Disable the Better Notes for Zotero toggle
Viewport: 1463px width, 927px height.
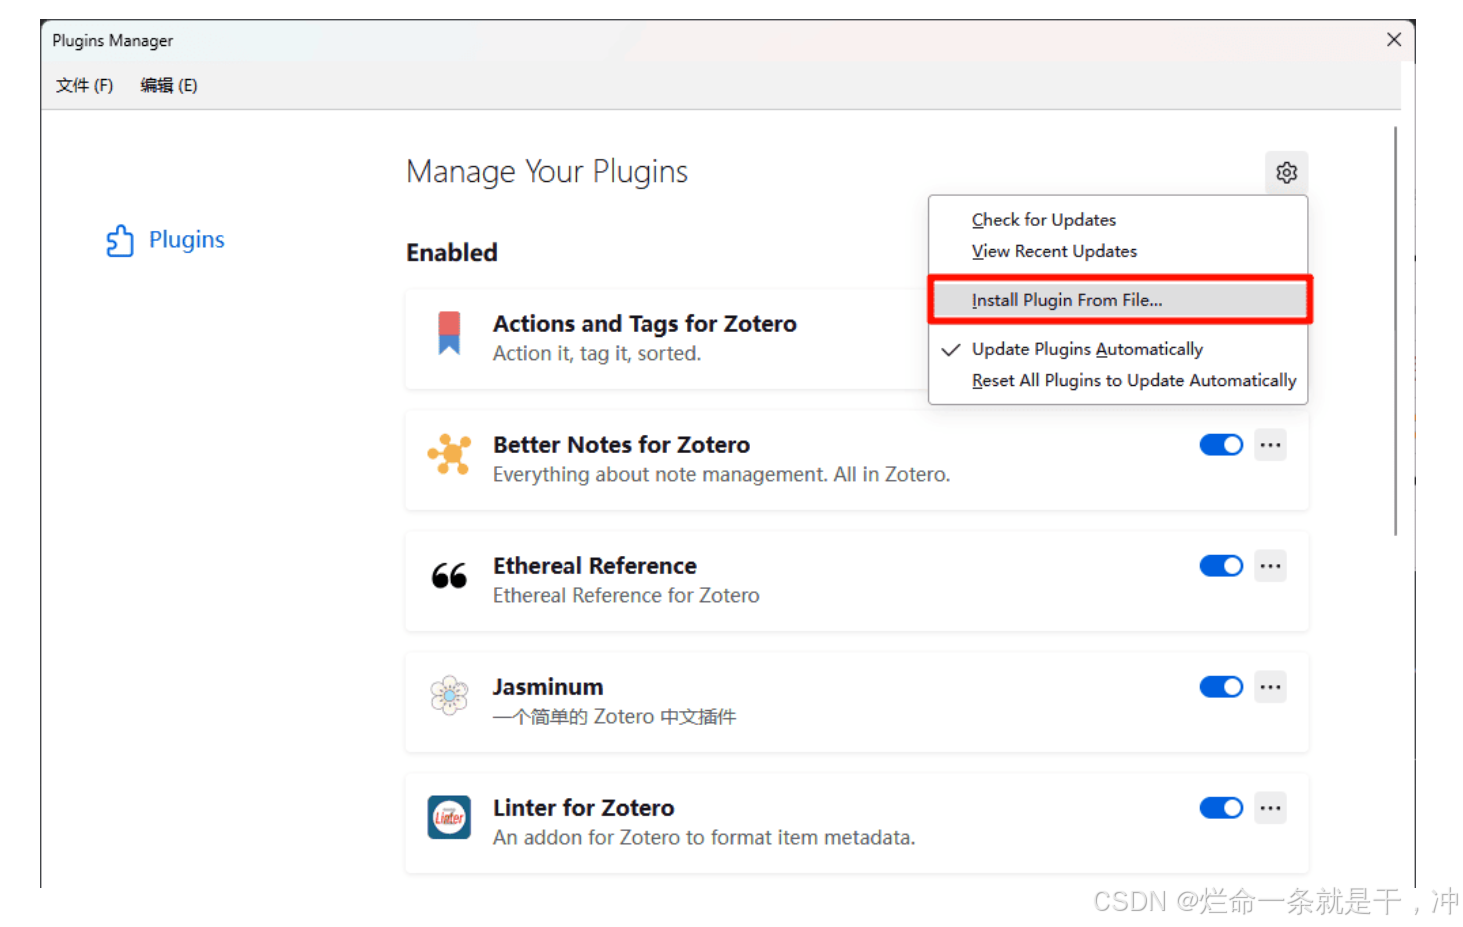tap(1221, 445)
